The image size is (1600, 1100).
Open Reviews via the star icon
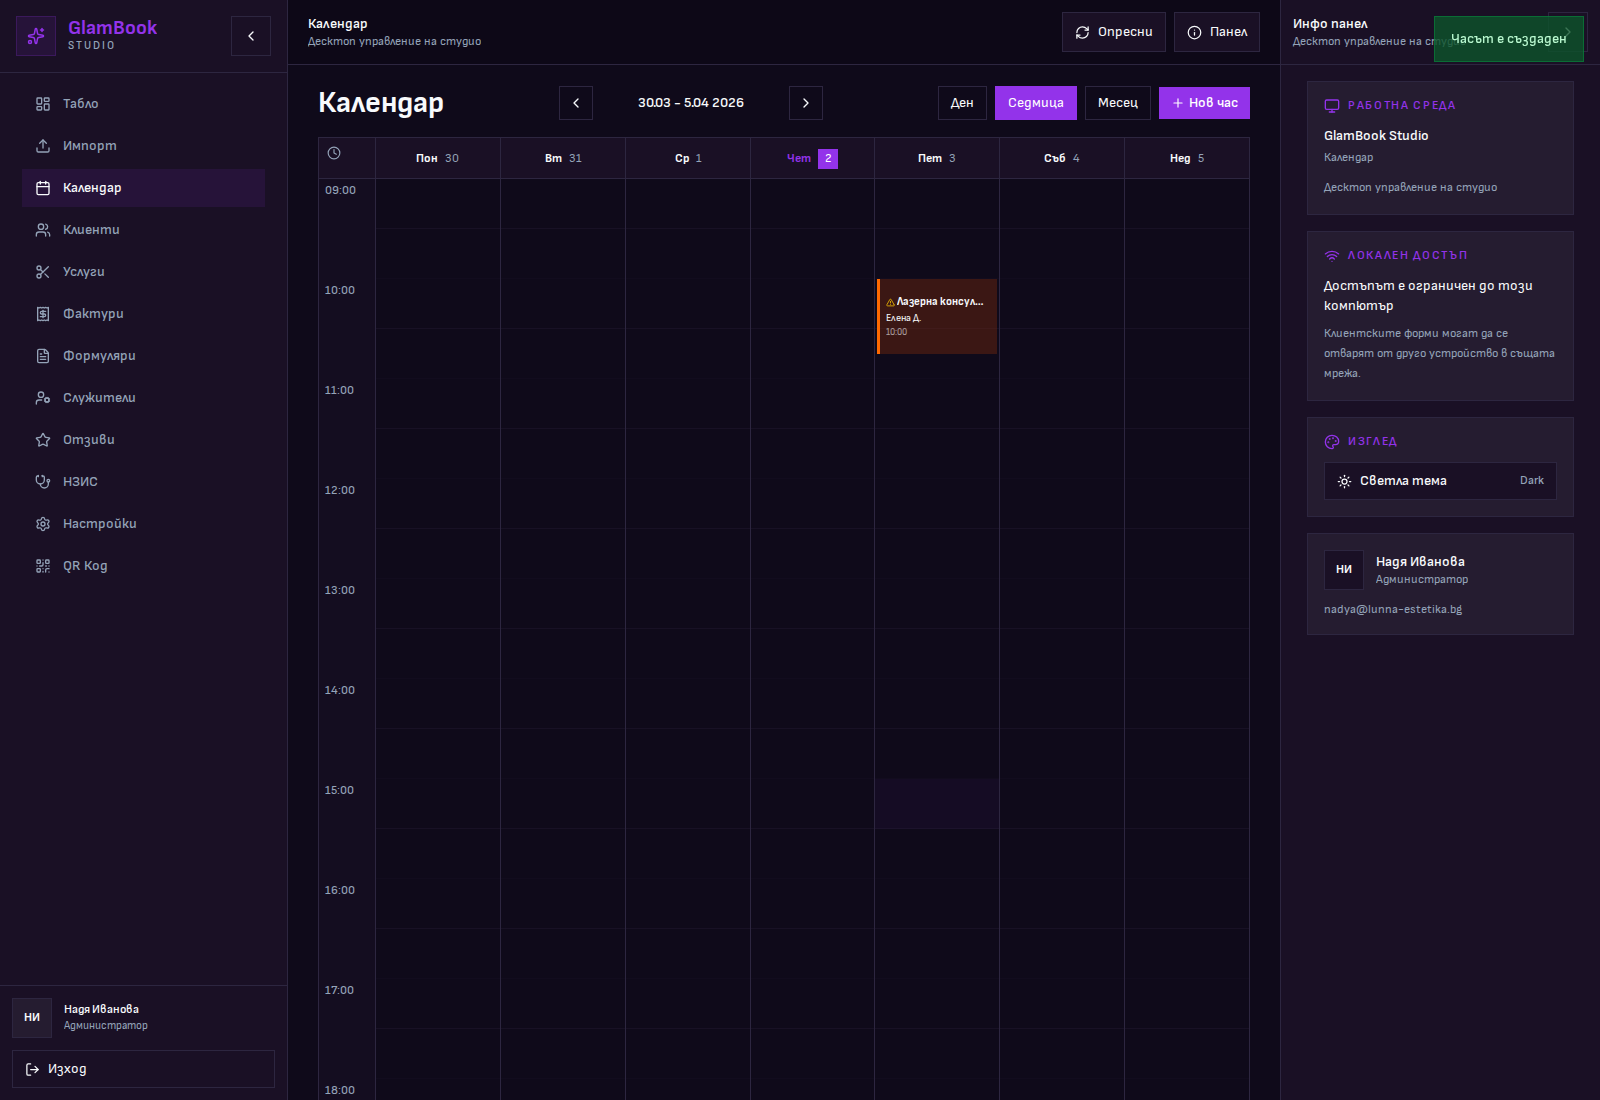(43, 440)
